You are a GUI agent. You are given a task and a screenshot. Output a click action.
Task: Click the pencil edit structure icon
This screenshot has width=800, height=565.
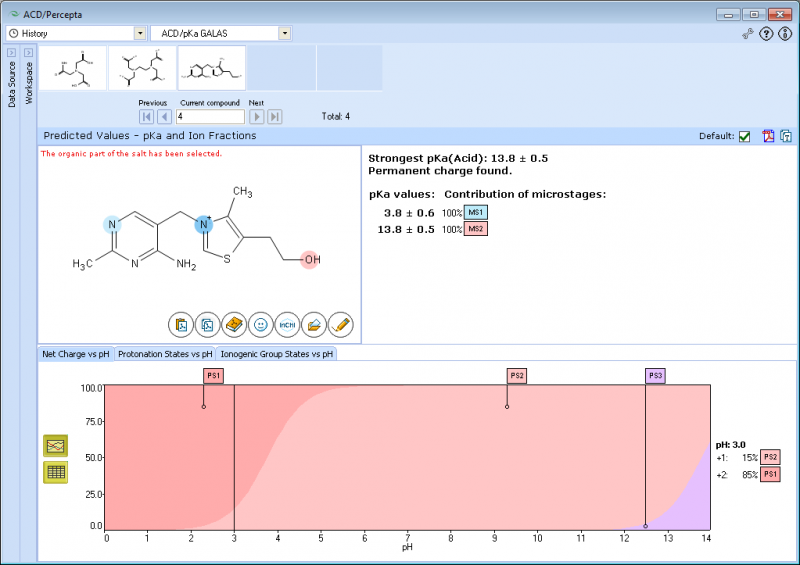340,325
